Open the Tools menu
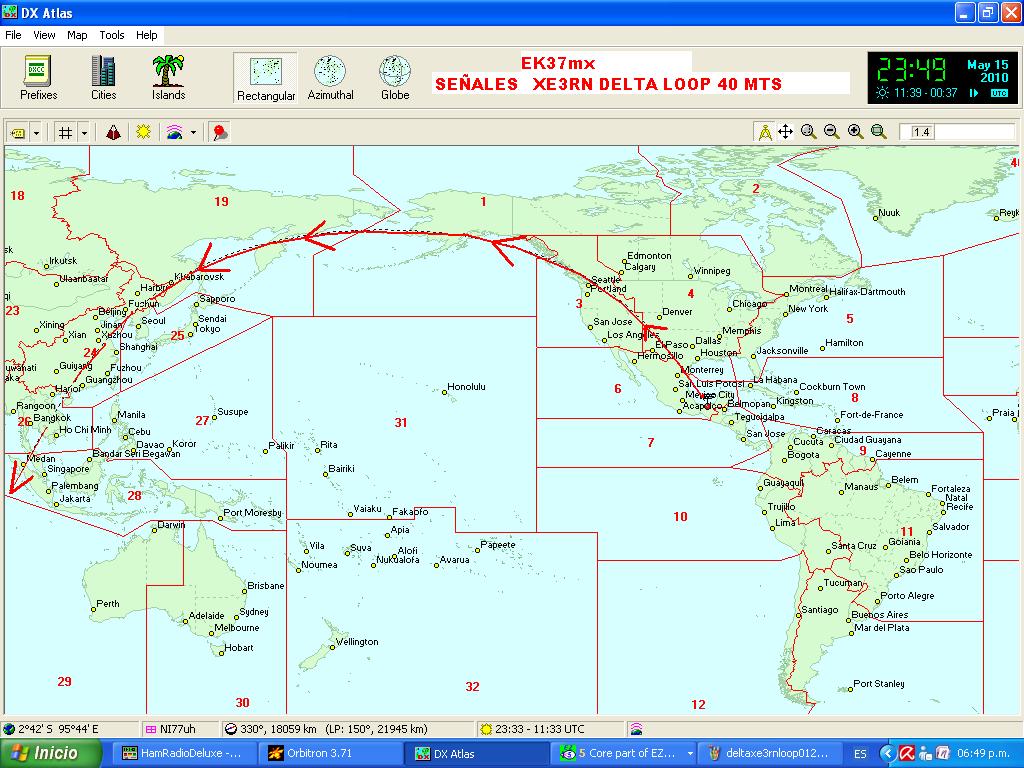This screenshot has width=1024, height=768. [112, 35]
